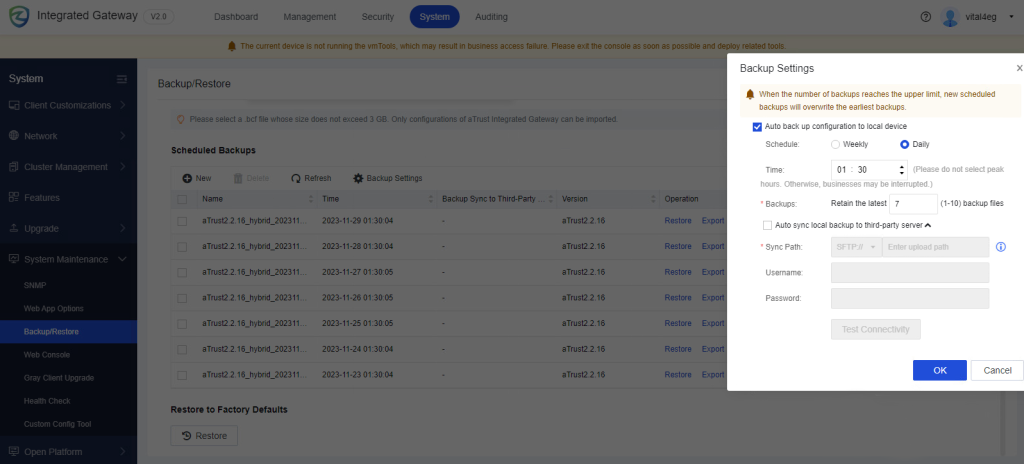This screenshot has width=1024, height=464.
Task: Open the vital4eg user dropdown arrow
Action: 1012,18
